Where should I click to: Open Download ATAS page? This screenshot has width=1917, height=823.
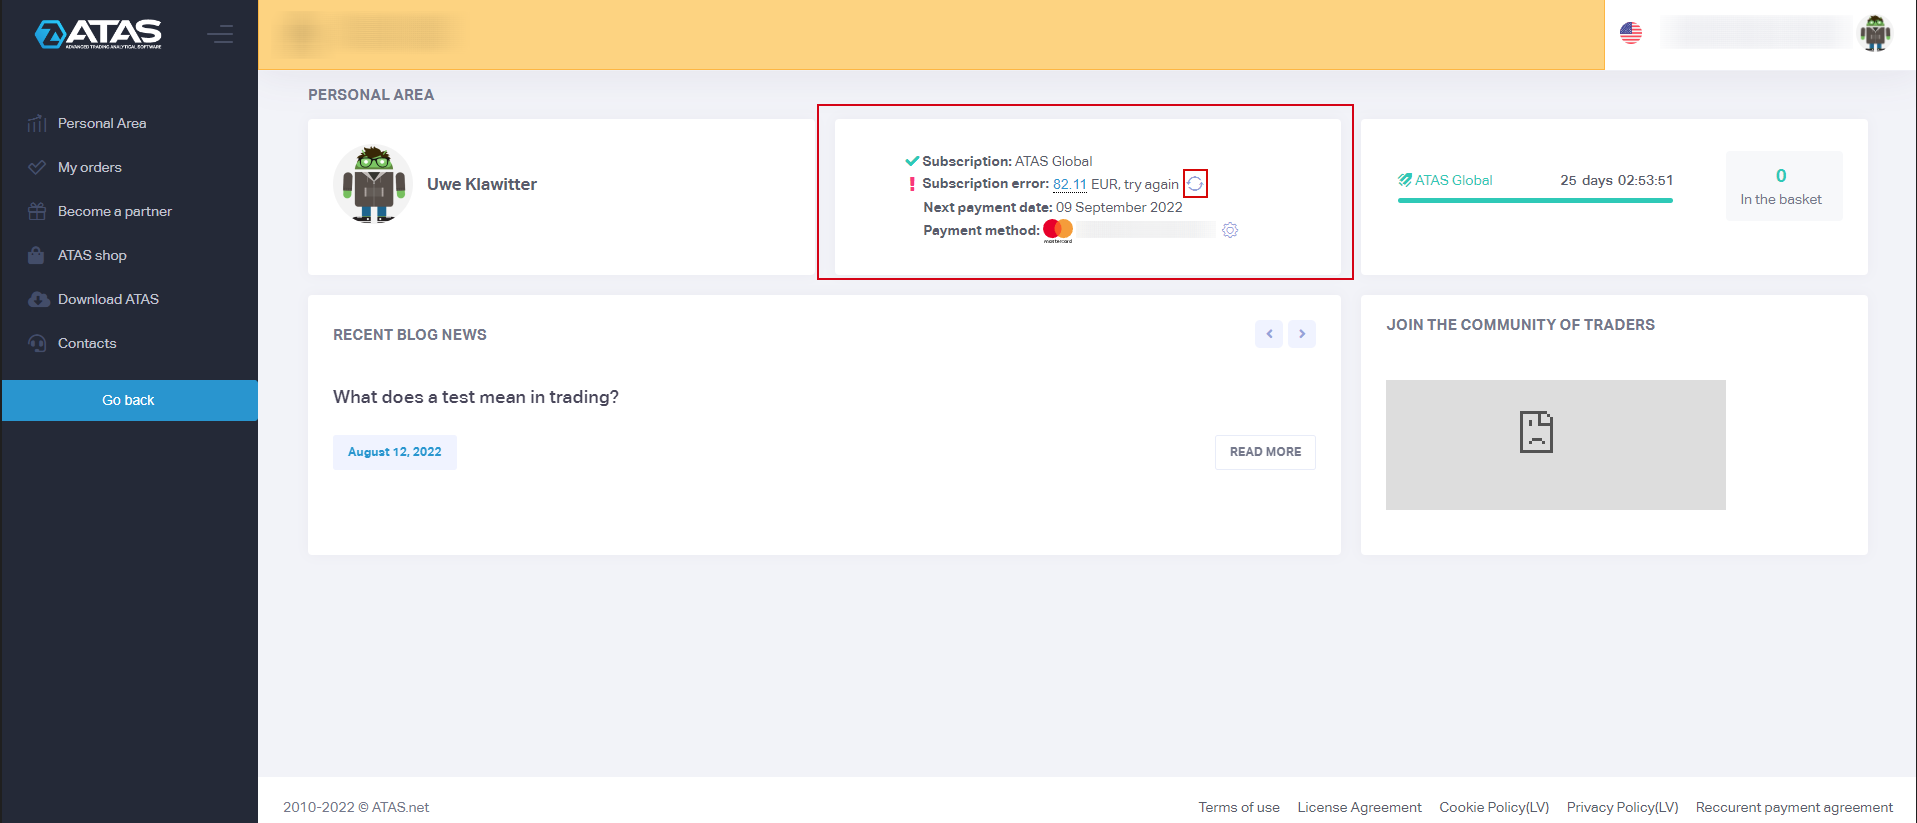point(108,299)
